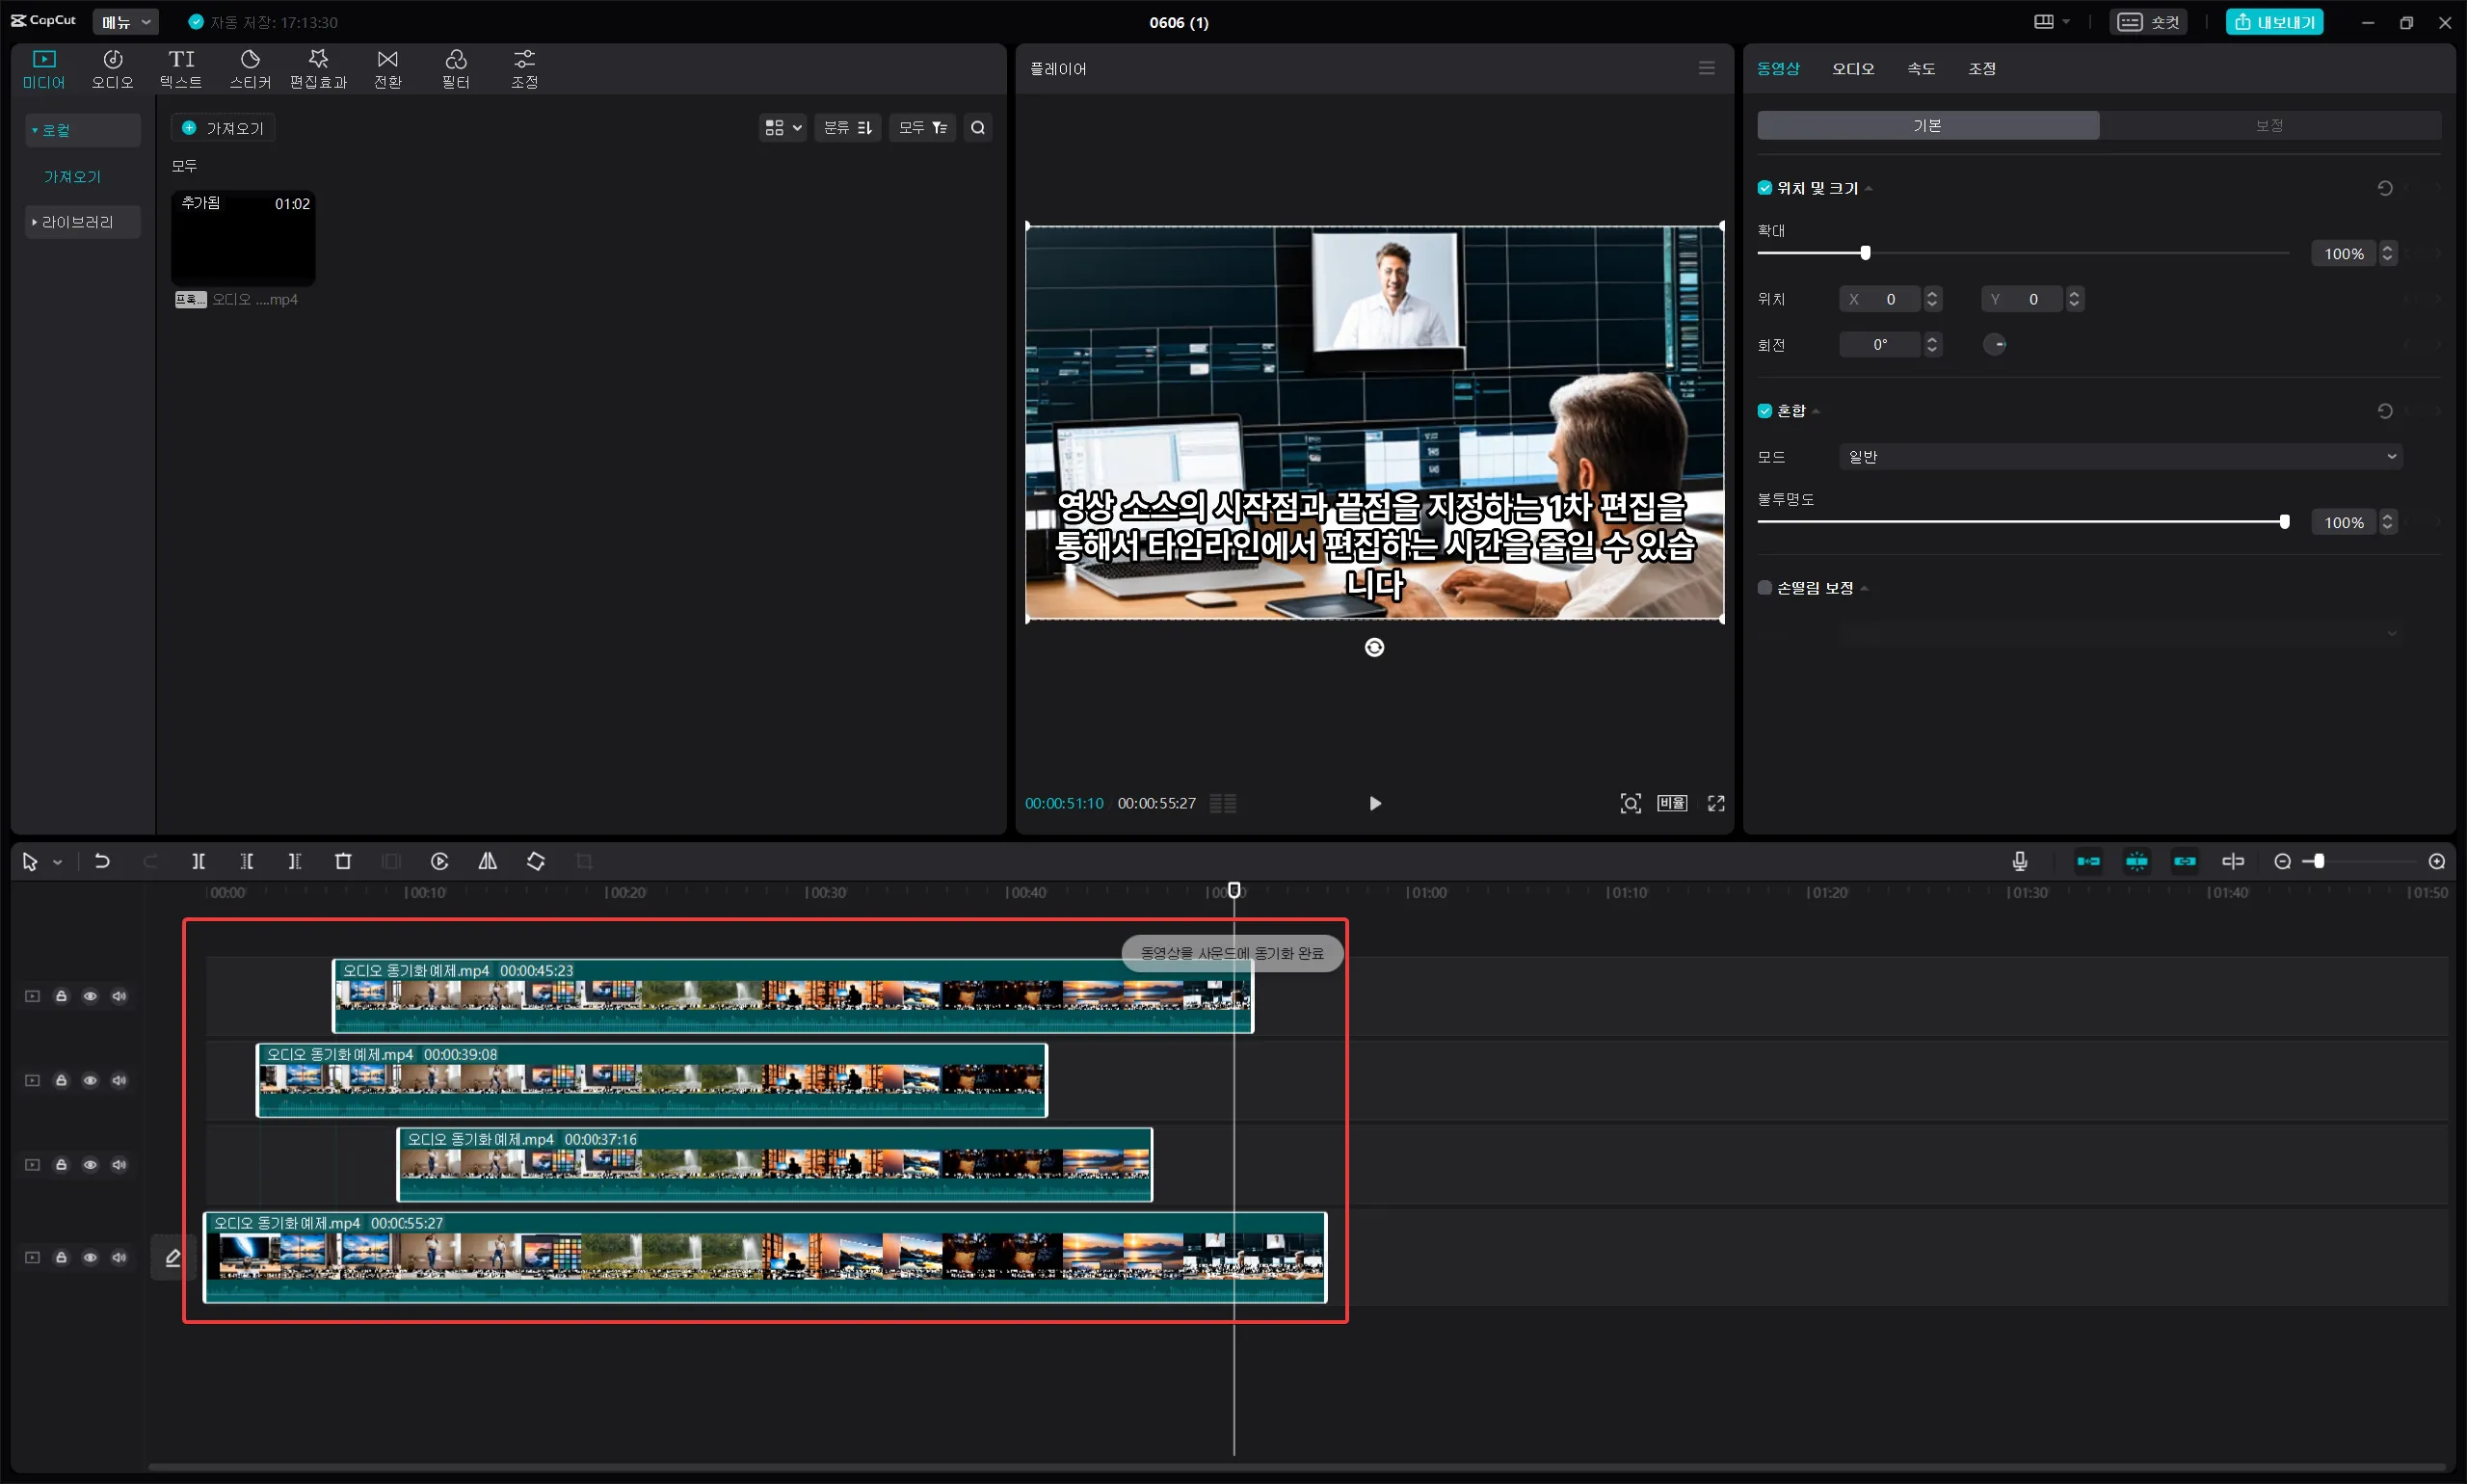Screen dimensions: 2467x1484
Task: Click the 불투명도 opacity slider handle
Action: pos(2284,522)
